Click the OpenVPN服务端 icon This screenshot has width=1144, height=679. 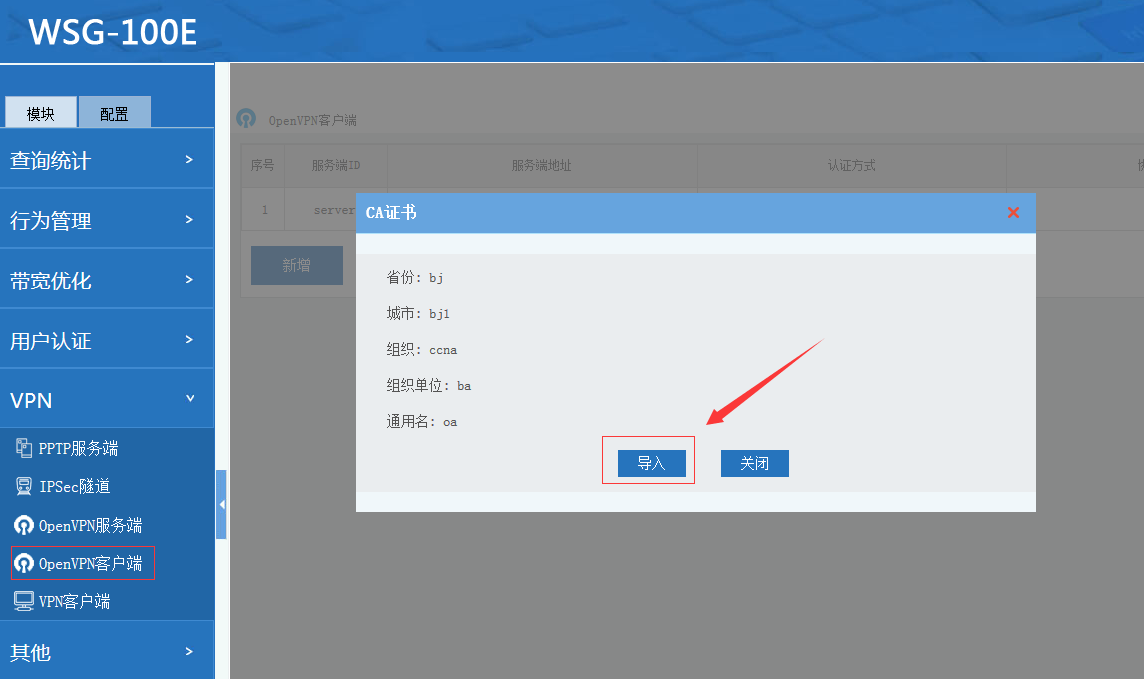[x=24, y=525]
